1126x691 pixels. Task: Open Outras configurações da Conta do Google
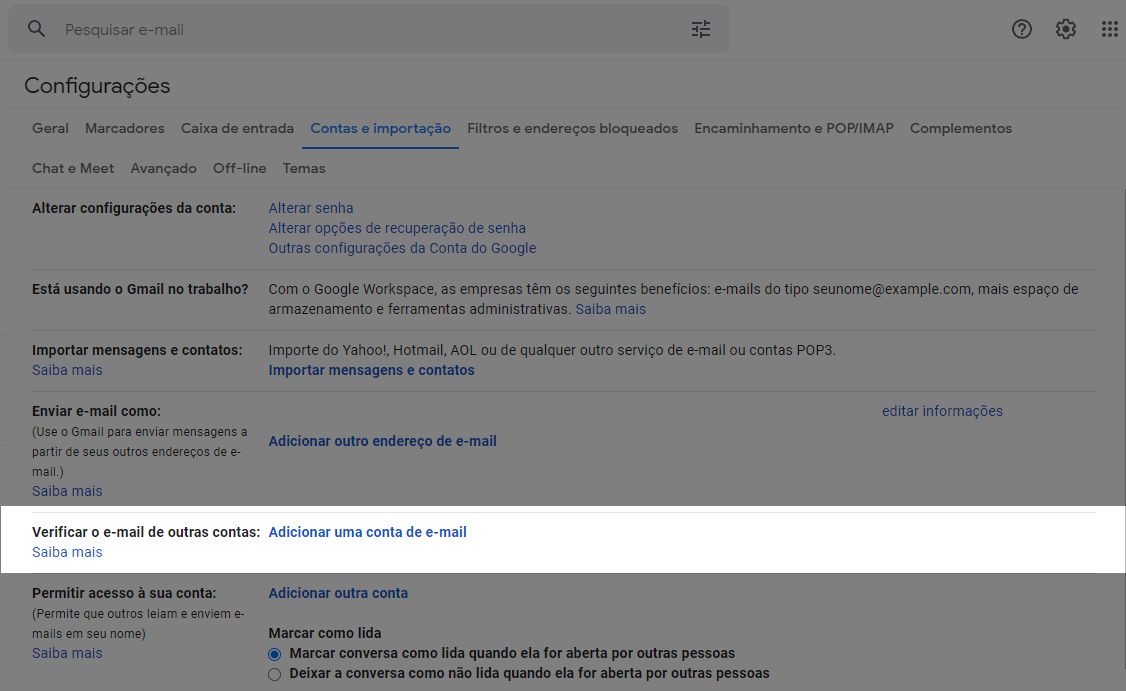402,248
